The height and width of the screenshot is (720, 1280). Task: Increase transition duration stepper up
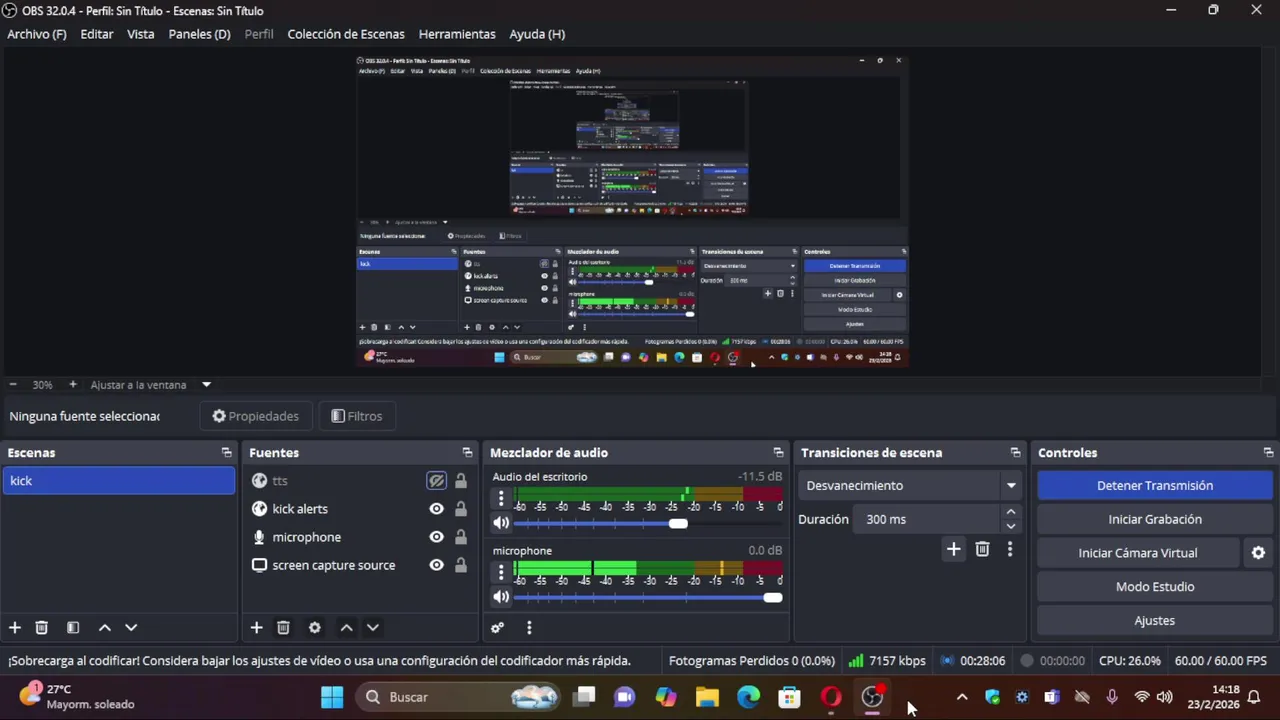tap(1010, 512)
